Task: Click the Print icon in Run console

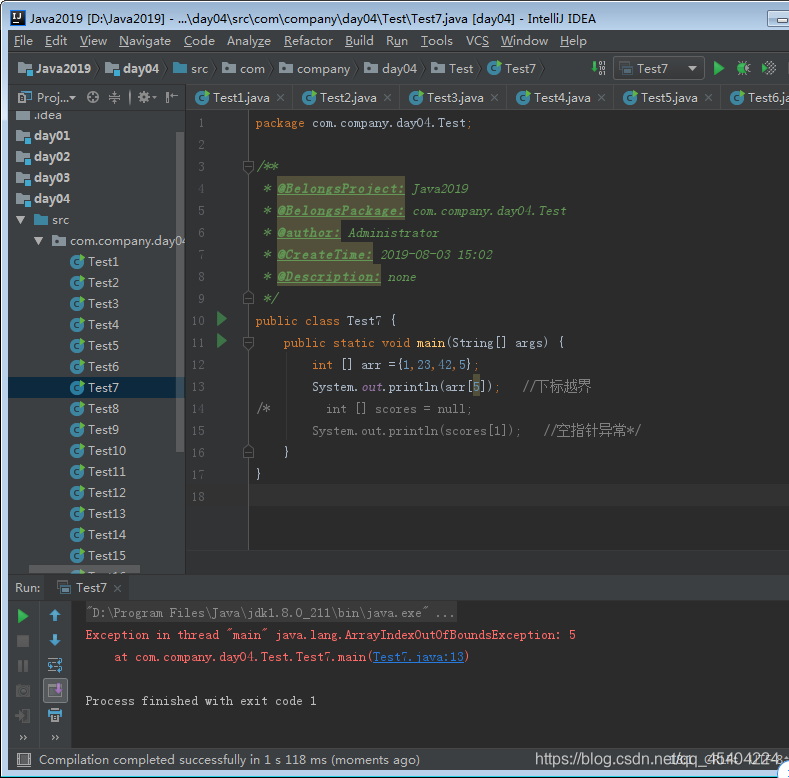Action: click(55, 715)
